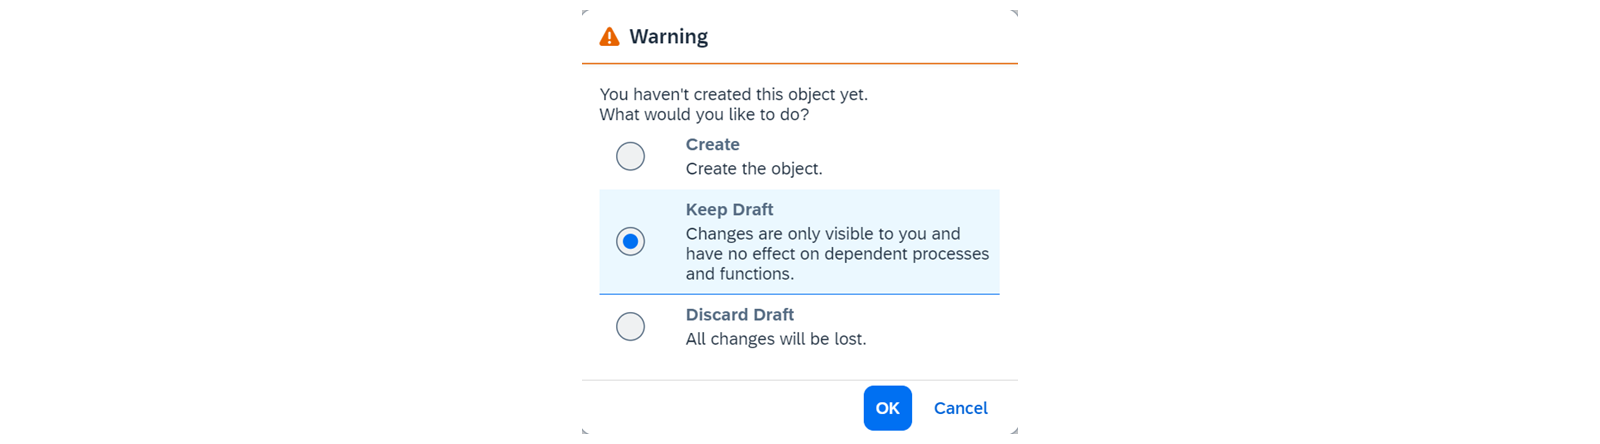This screenshot has height=444, width=1600.
Task: Click the "Warning" dialog title text
Action: 668,37
